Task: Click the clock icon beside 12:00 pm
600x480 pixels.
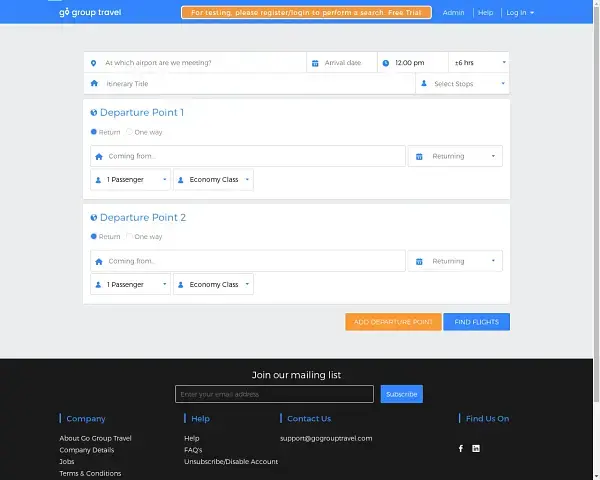Action: [x=386, y=63]
